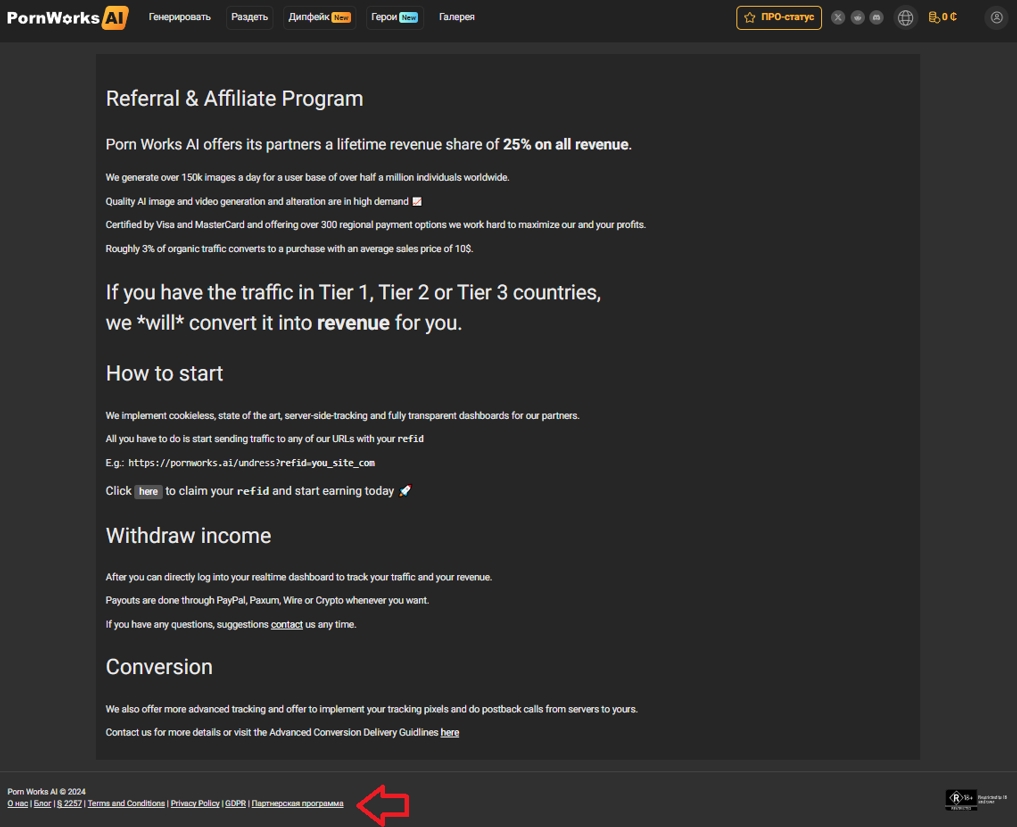1017x827 pixels.
Task: Open the globe language selector
Action: point(905,18)
